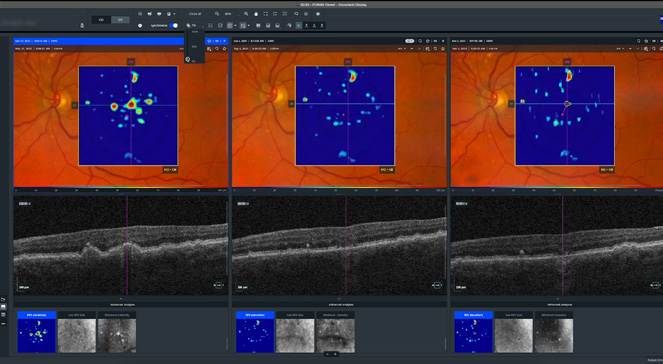Click the folder icon in left sidebar

3,299
